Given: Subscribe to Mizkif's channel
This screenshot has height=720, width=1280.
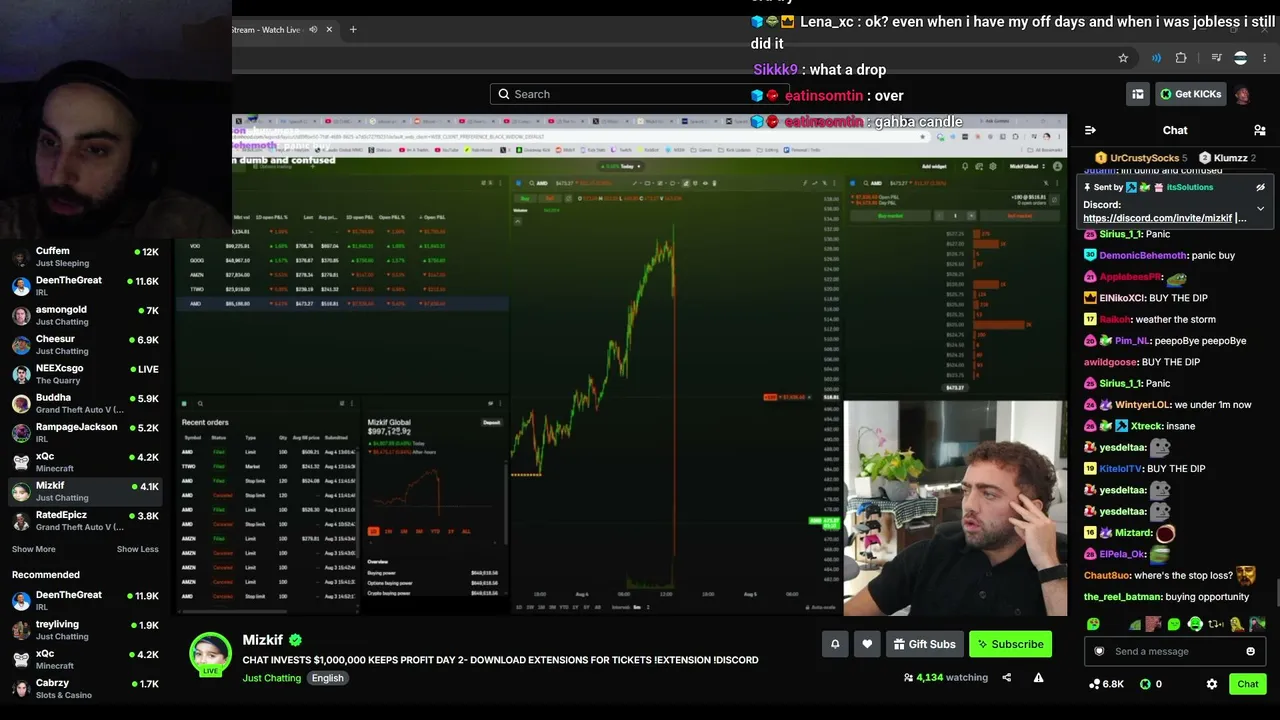Looking at the screenshot, I should (x=1011, y=644).
